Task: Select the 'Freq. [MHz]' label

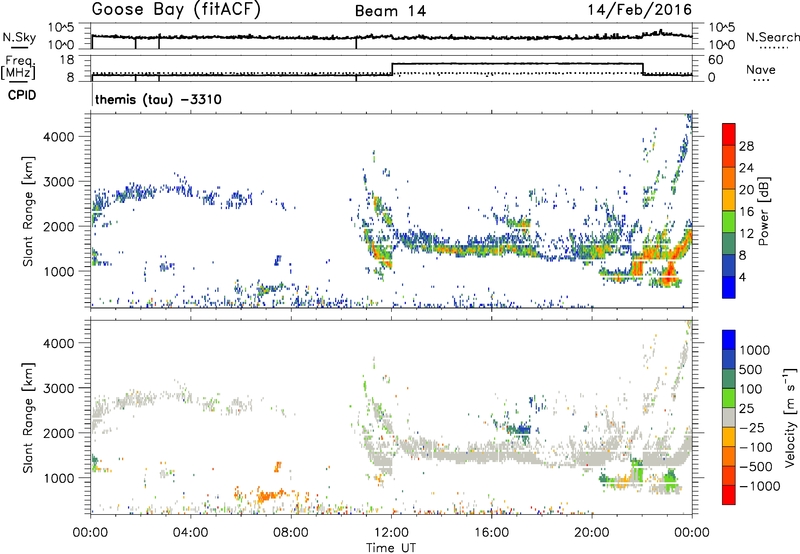Action: pos(18,68)
